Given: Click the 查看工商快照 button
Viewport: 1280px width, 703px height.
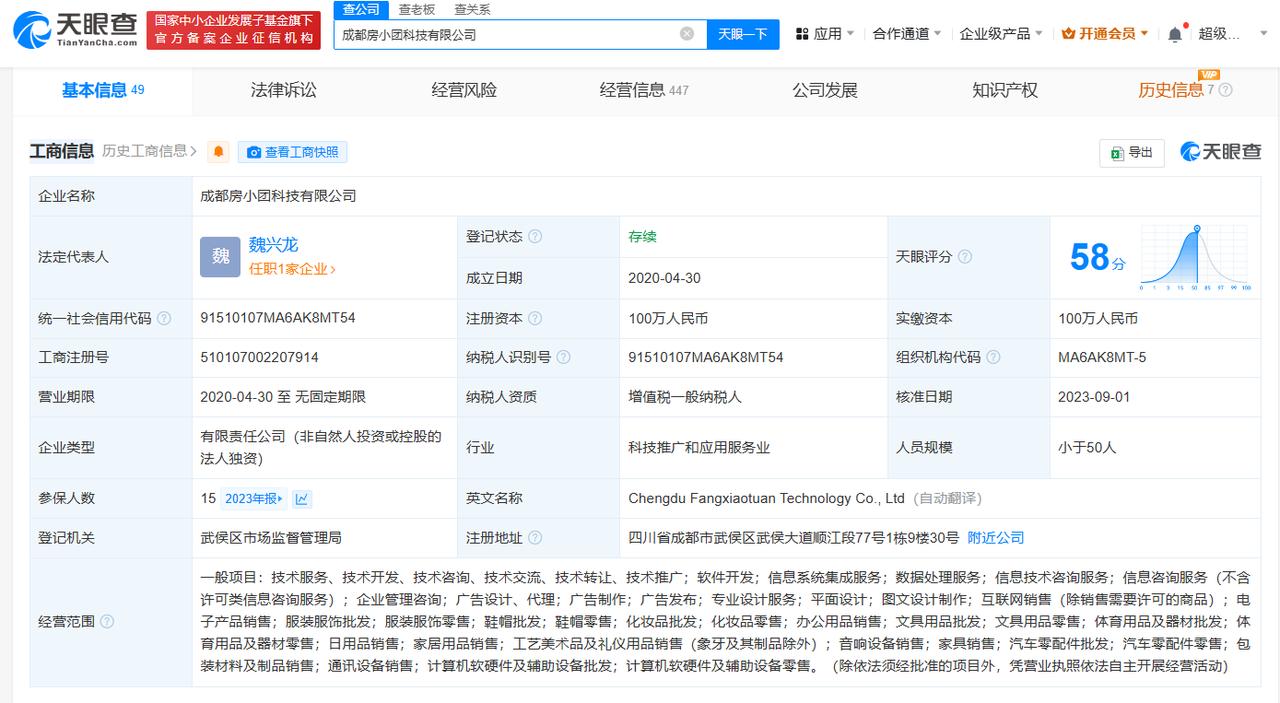Looking at the screenshot, I should click(292, 152).
